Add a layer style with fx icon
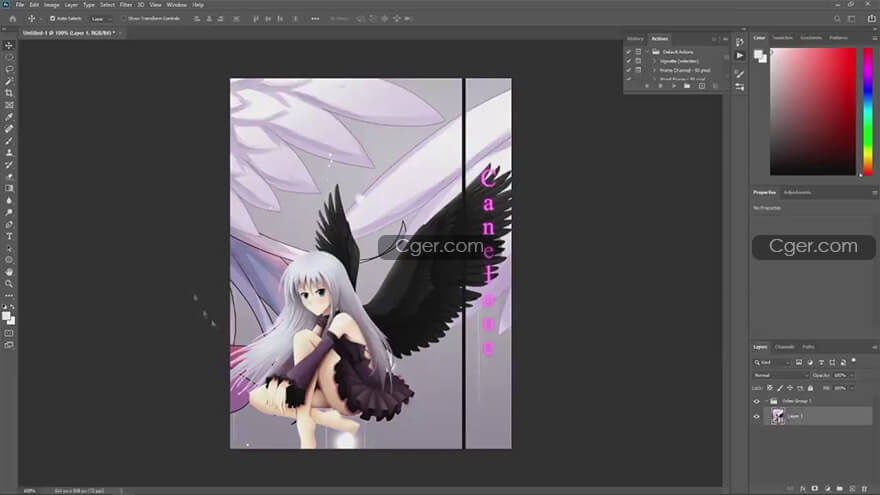Screen dimensions: 880x495 coord(803,489)
